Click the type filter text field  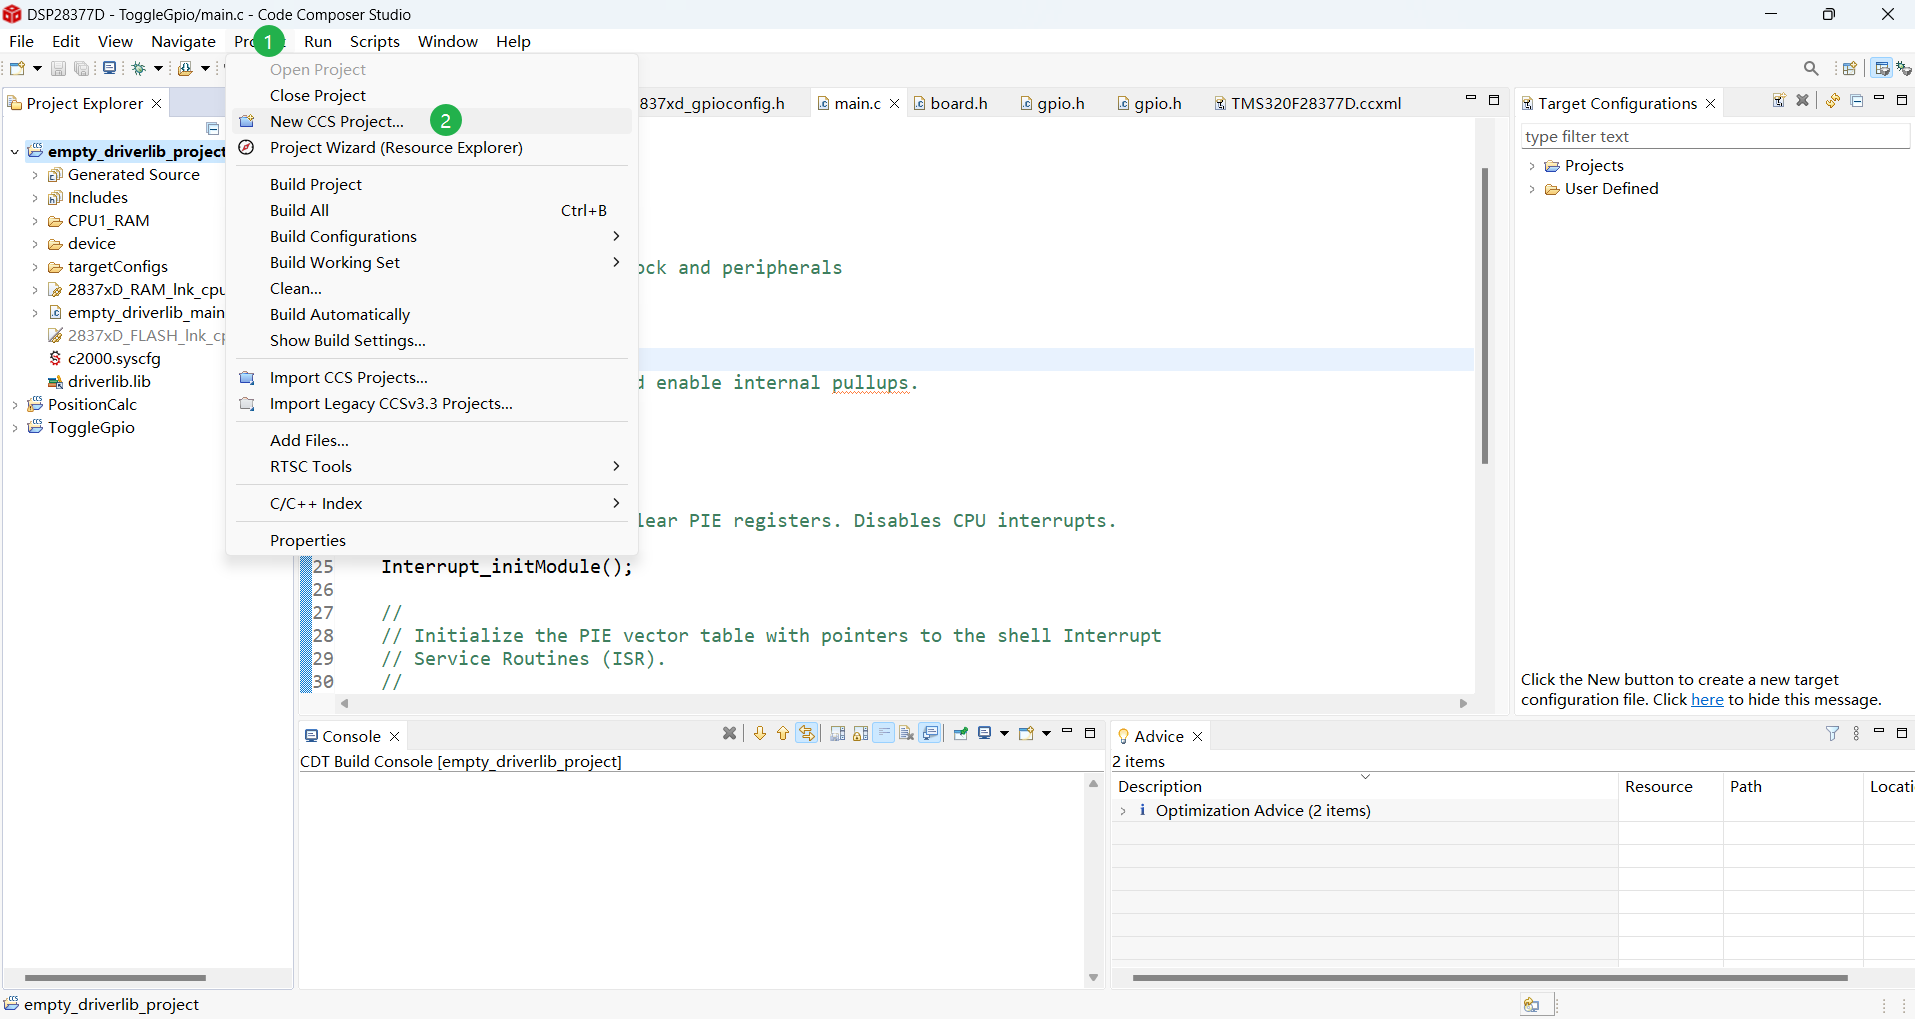(1714, 136)
